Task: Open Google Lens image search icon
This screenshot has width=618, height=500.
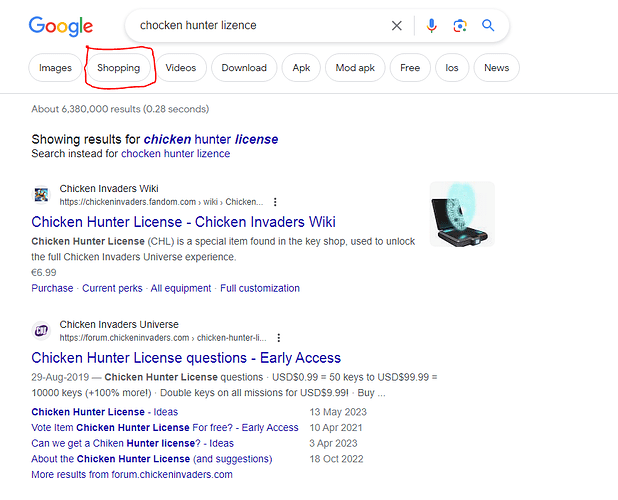Action: (459, 25)
